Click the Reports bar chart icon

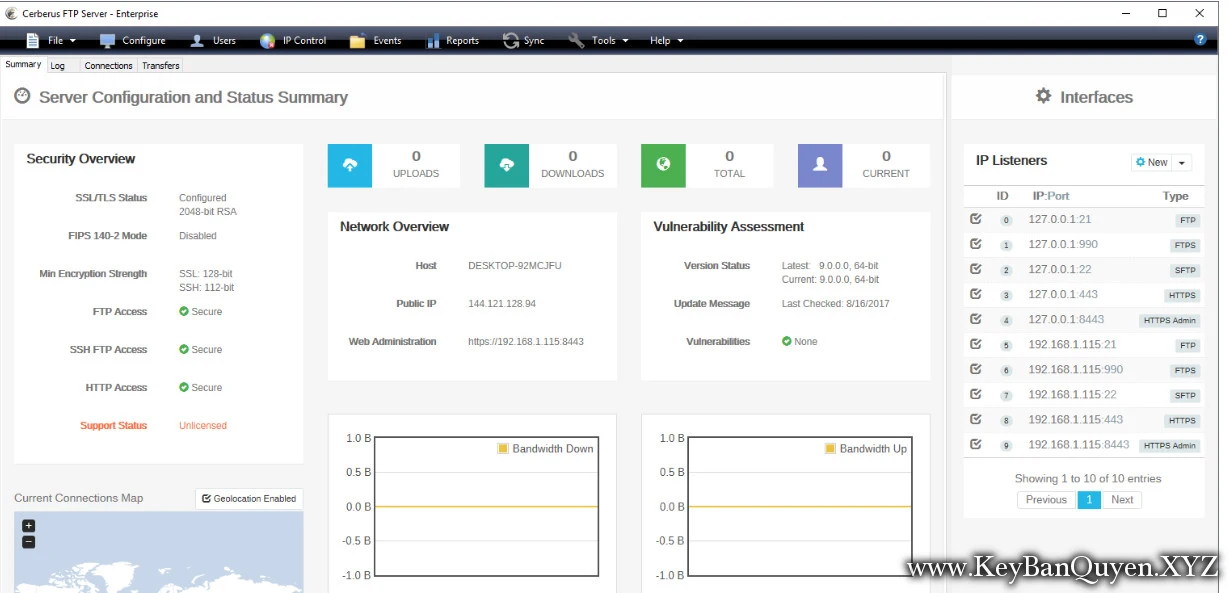tap(433, 40)
